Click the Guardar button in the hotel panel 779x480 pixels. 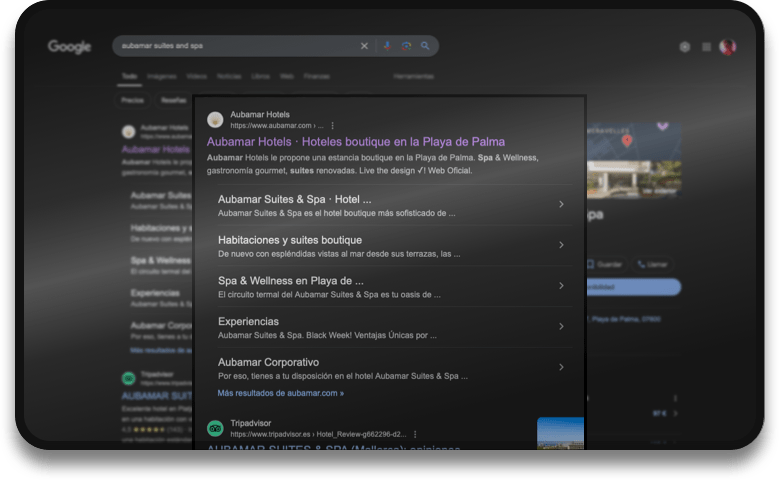coord(606,264)
